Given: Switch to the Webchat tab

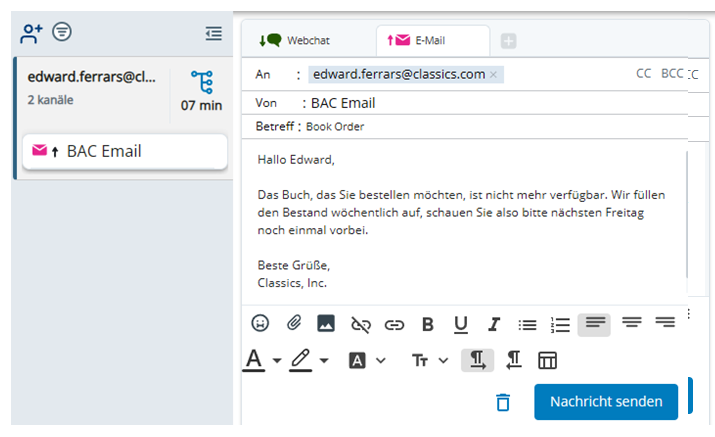Looking at the screenshot, I should click(x=294, y=41).
